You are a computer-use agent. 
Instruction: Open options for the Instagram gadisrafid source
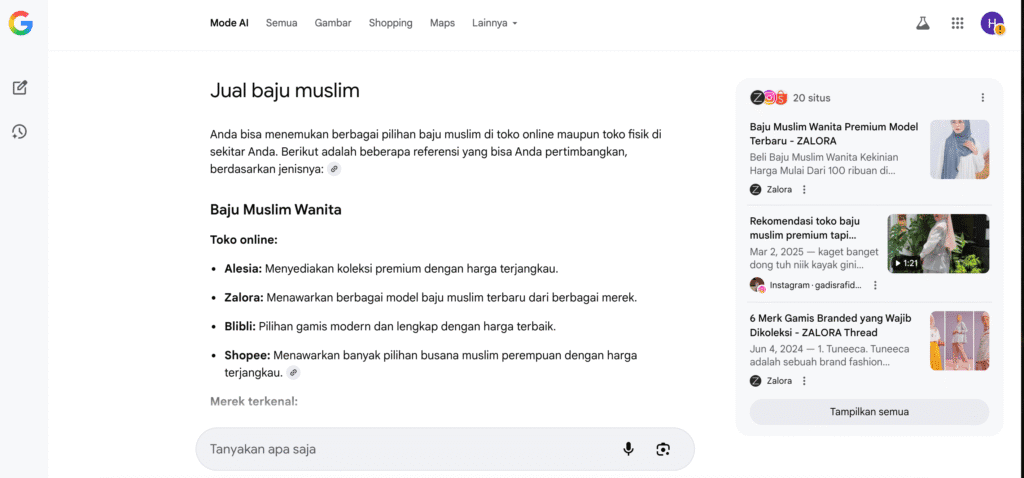click(875, 285)
